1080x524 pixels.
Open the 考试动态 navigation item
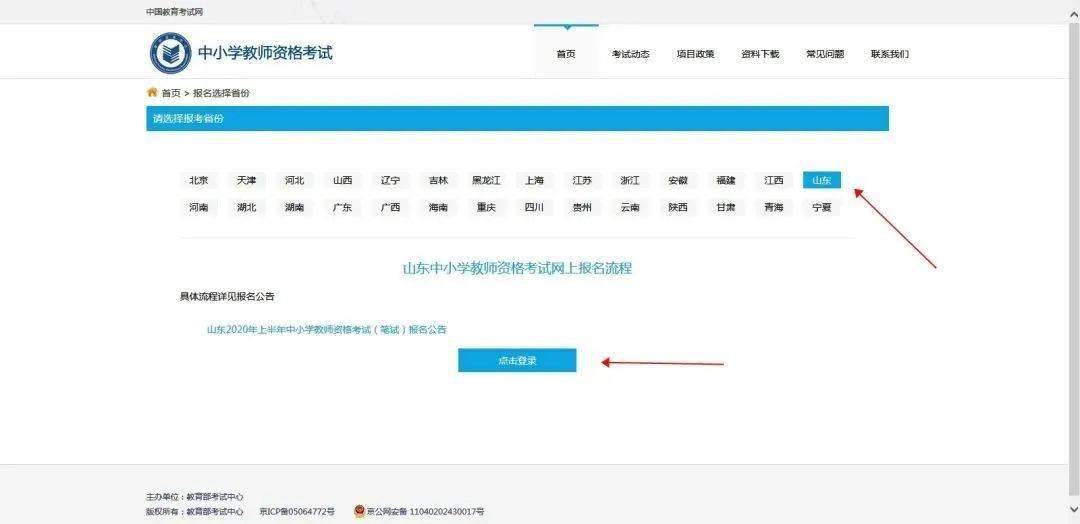point(631,54)
